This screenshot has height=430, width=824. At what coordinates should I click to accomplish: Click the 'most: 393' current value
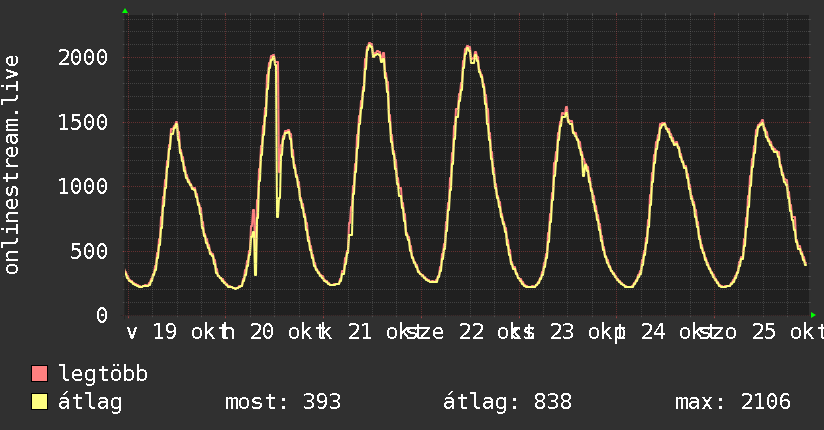(x=283, y=402)
